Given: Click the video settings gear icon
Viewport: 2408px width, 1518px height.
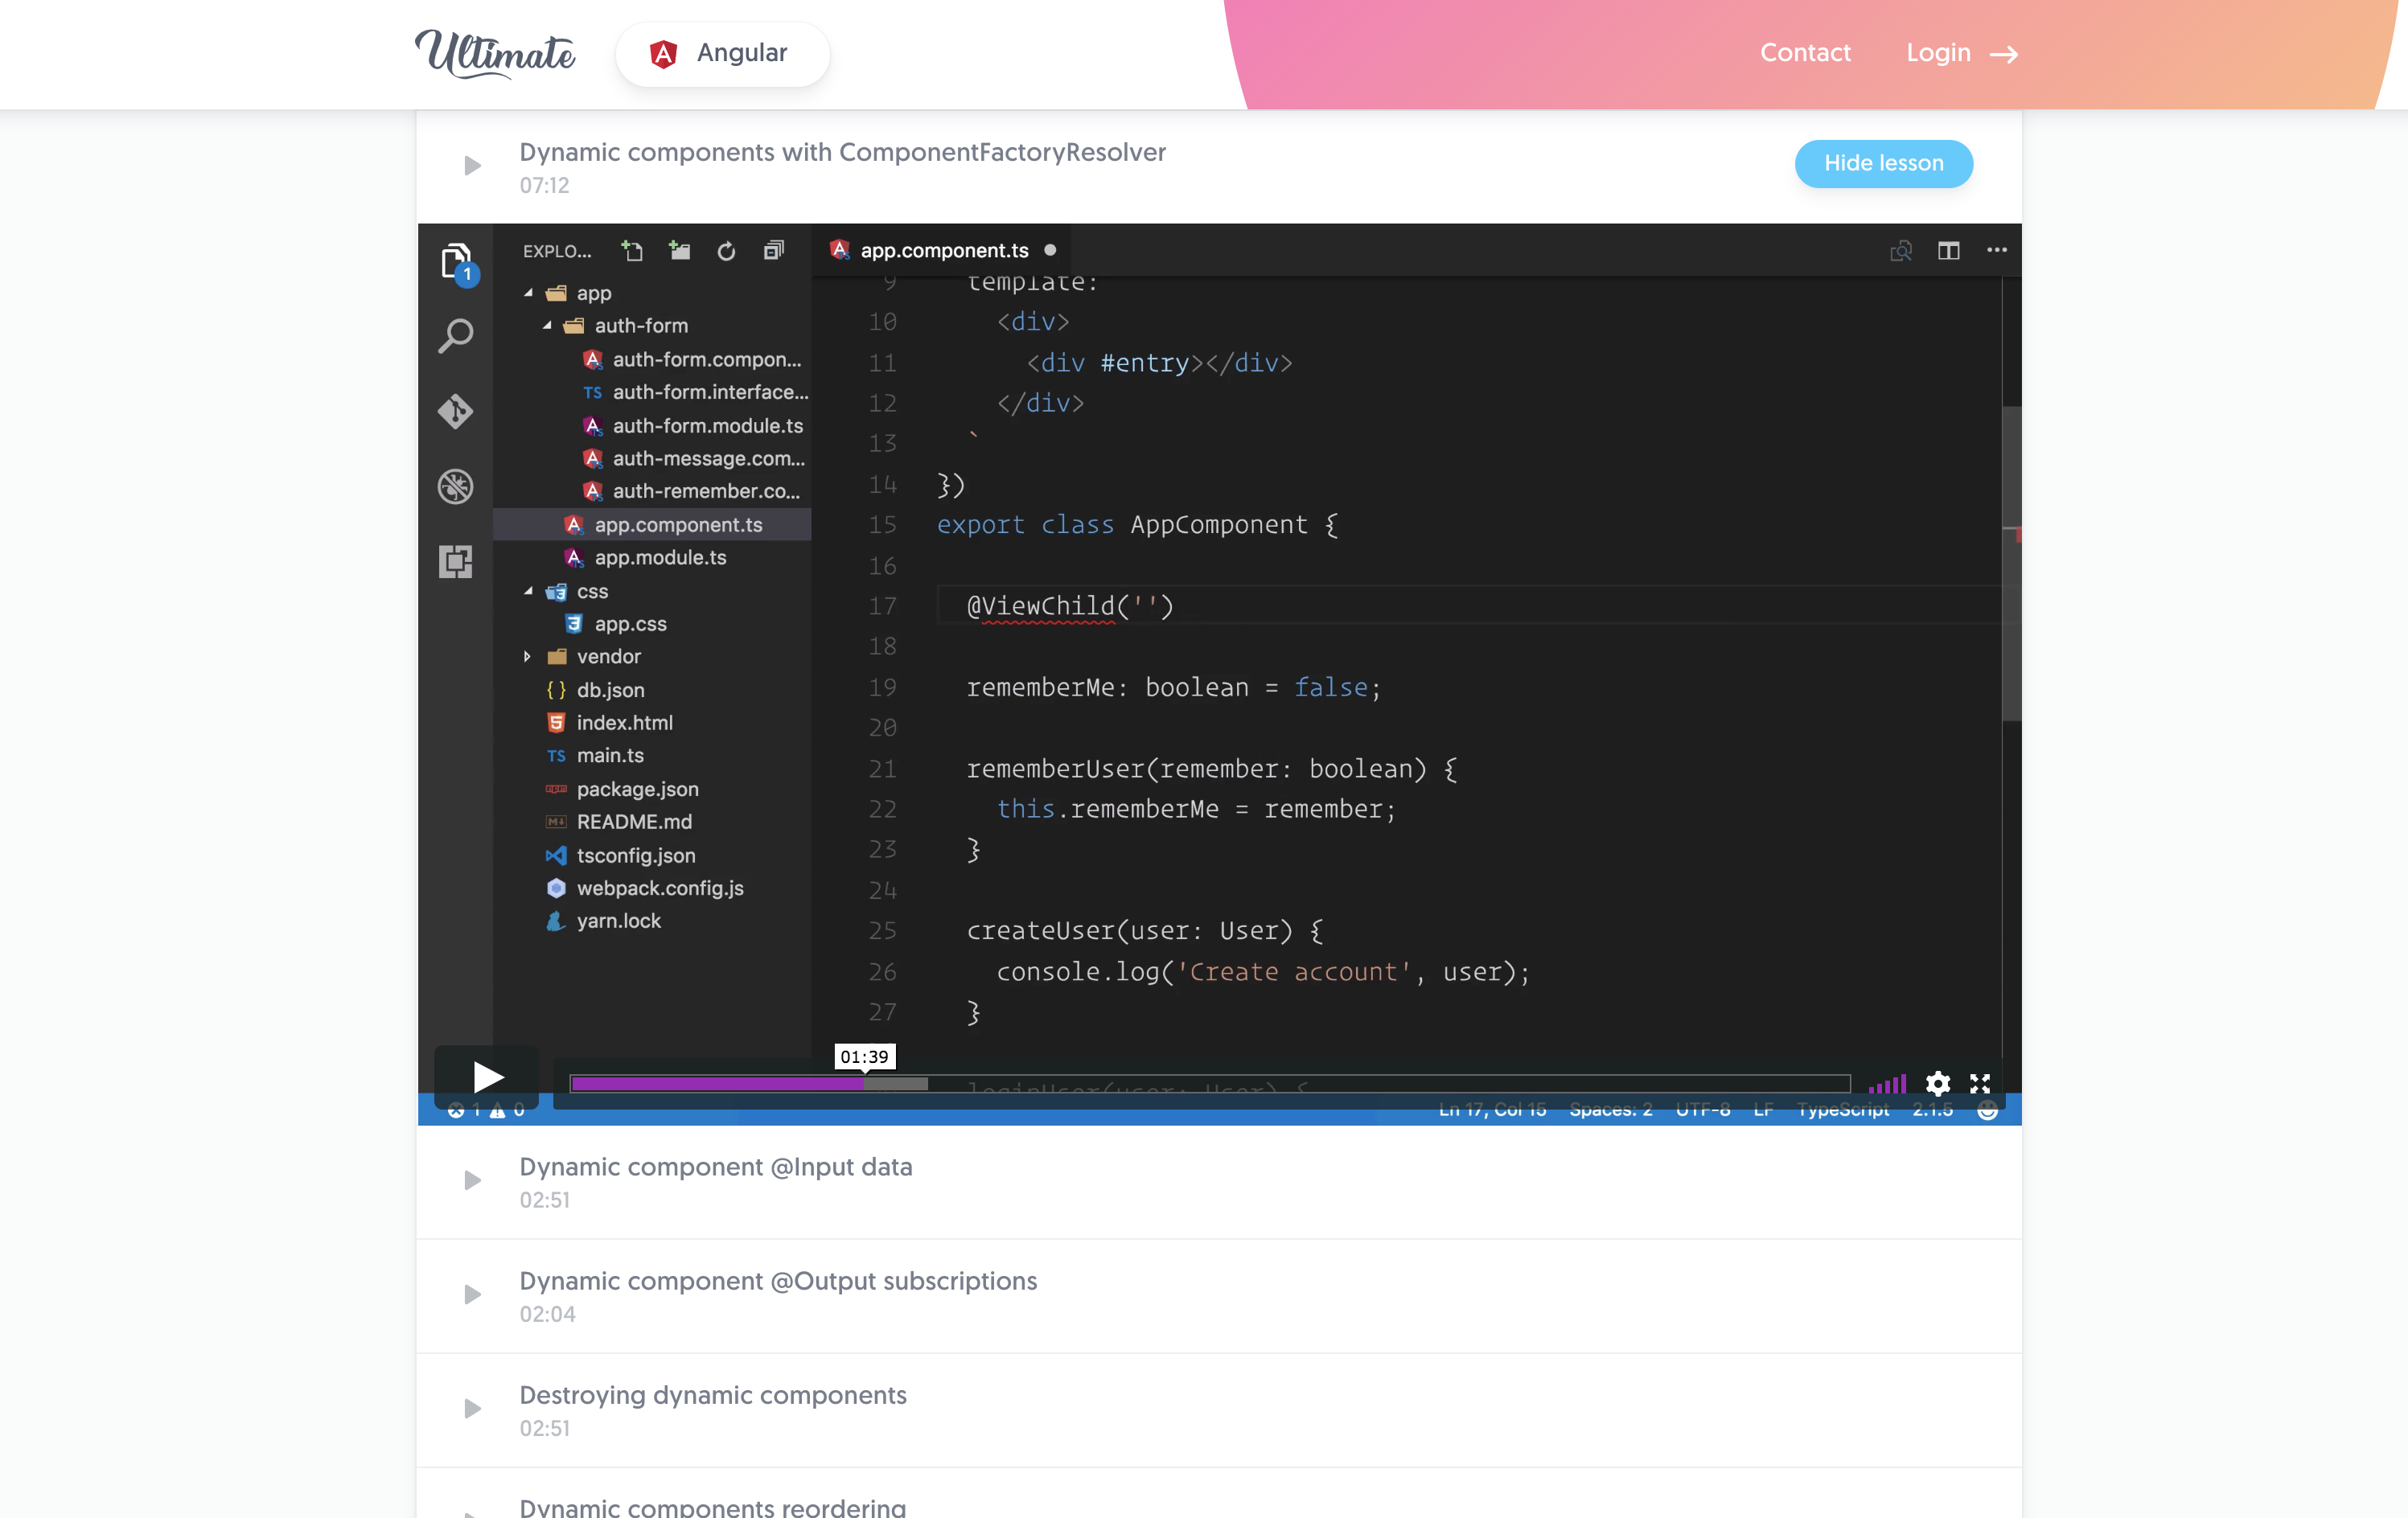Looking at the screenshot, I should tap(1937, 1083).
